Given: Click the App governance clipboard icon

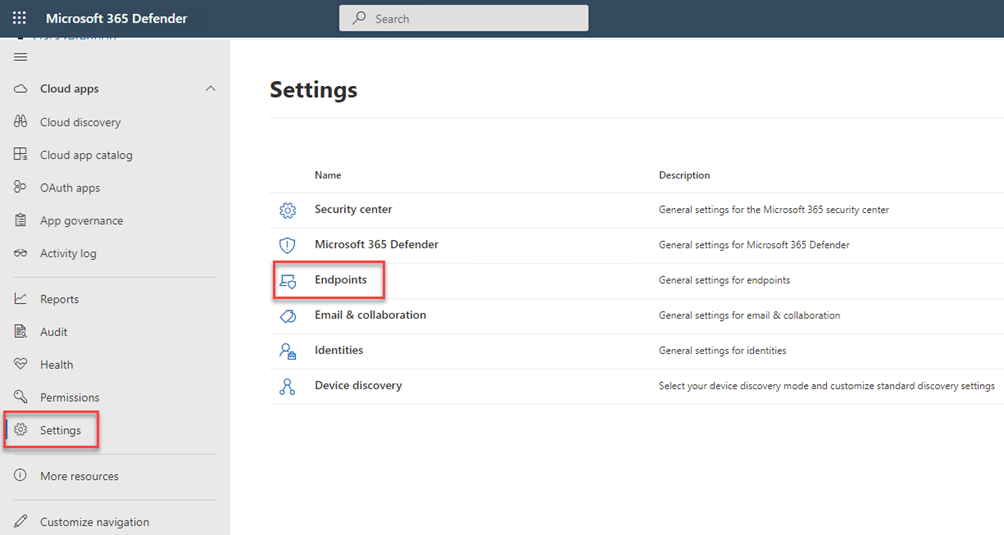Looking at the screenshot, I should (20, 220).
